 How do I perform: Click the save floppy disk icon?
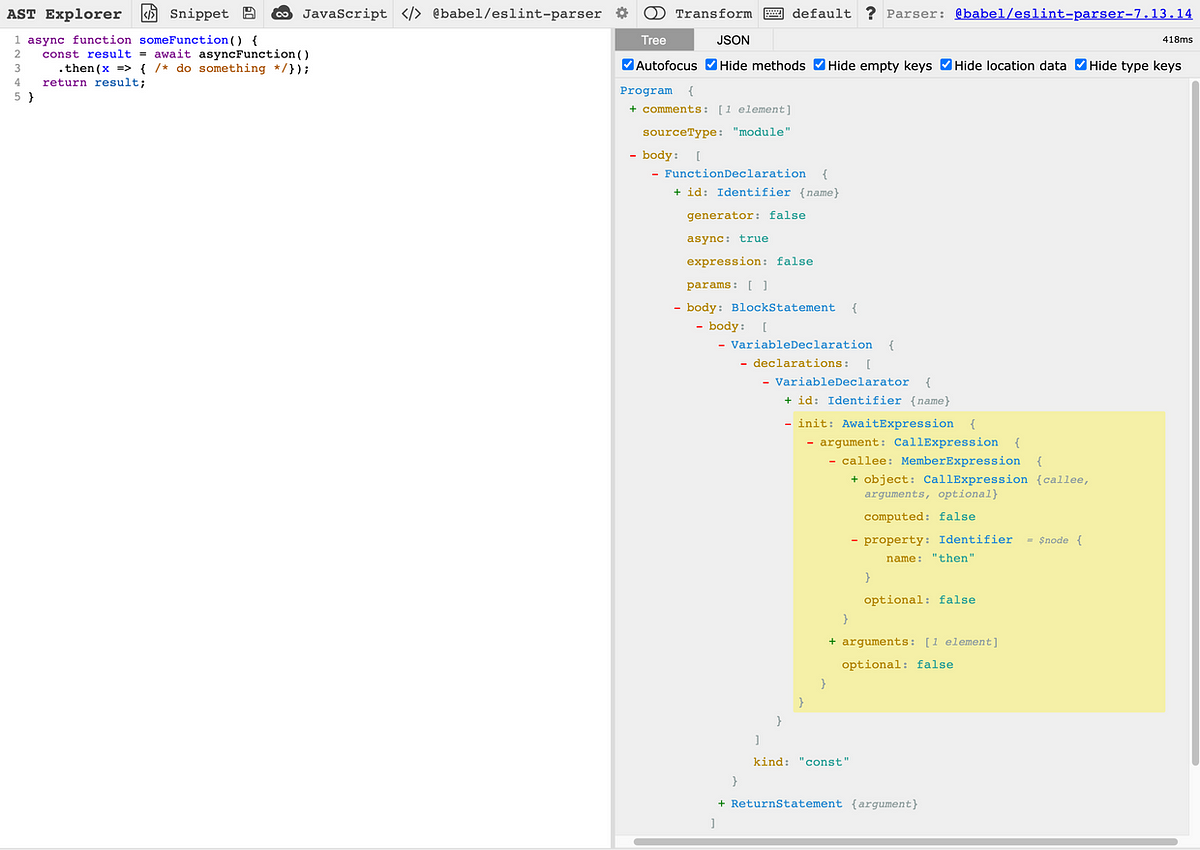click(x=248, y=13)
